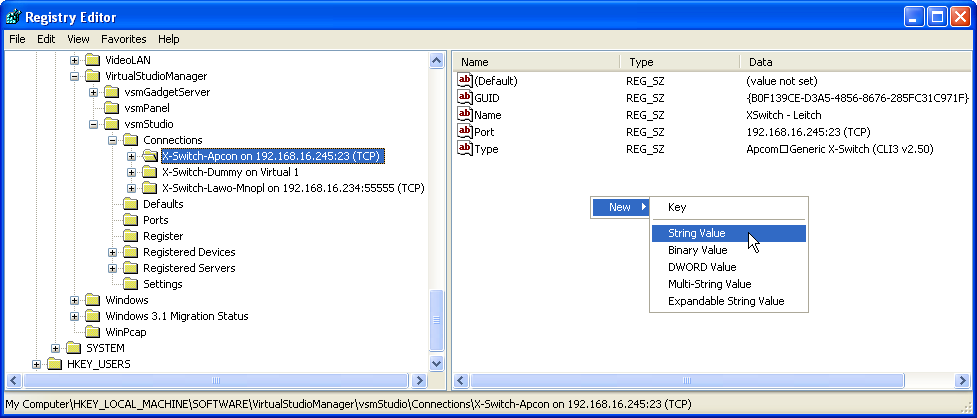Choose String Value from the New submenu
977x418 pixels.
tap(697, 233)
